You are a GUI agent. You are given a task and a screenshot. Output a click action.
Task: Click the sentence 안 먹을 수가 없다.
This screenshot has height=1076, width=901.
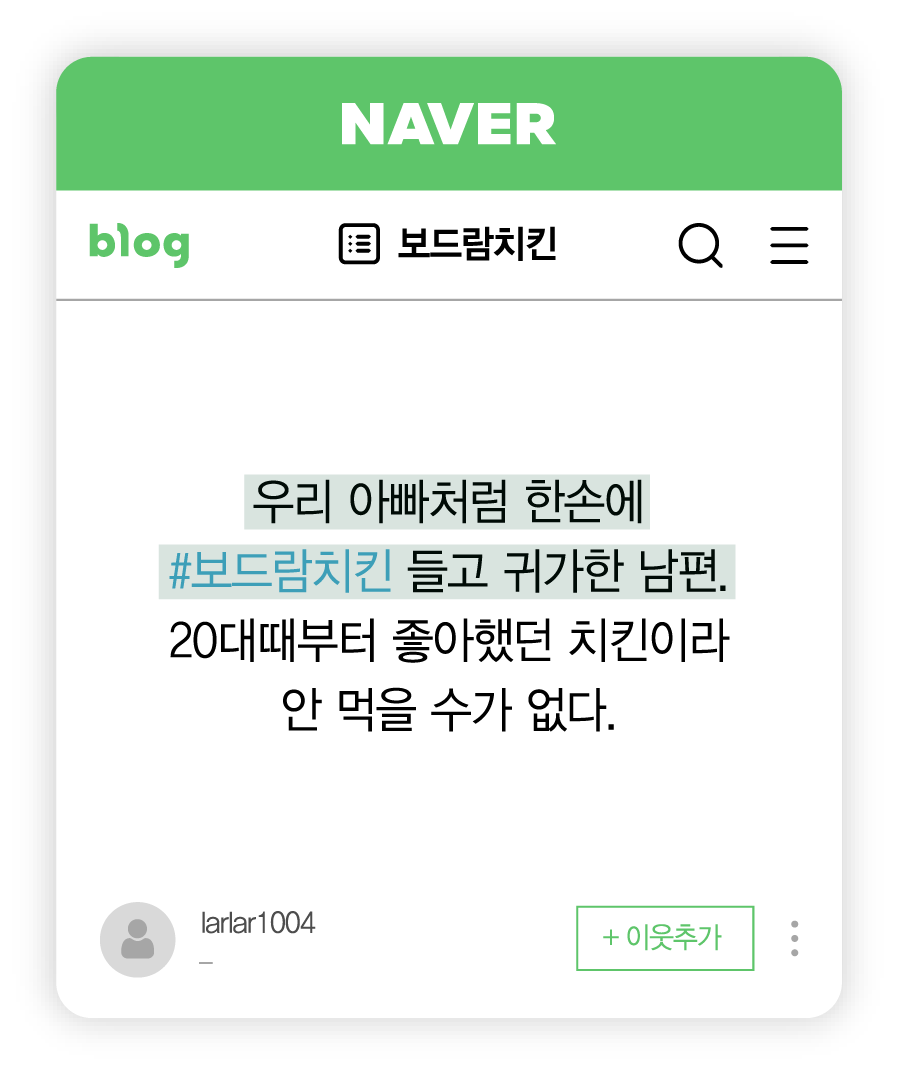click(x=449, y=710)
